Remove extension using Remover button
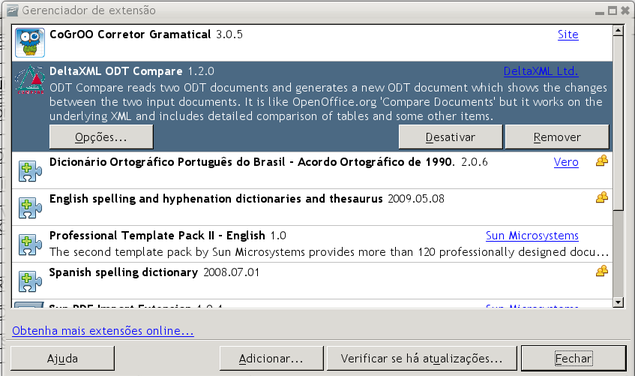Image resolution: width=635 pixels, height=376 pixels. 557,137
